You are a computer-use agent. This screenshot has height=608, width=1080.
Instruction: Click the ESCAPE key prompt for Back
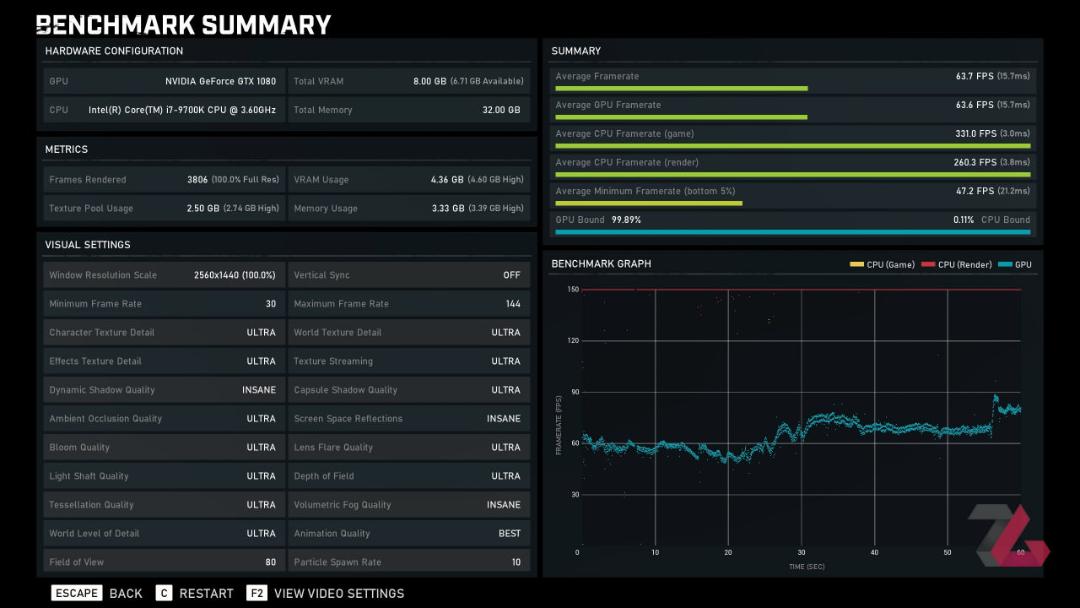(x=76, y=593)
